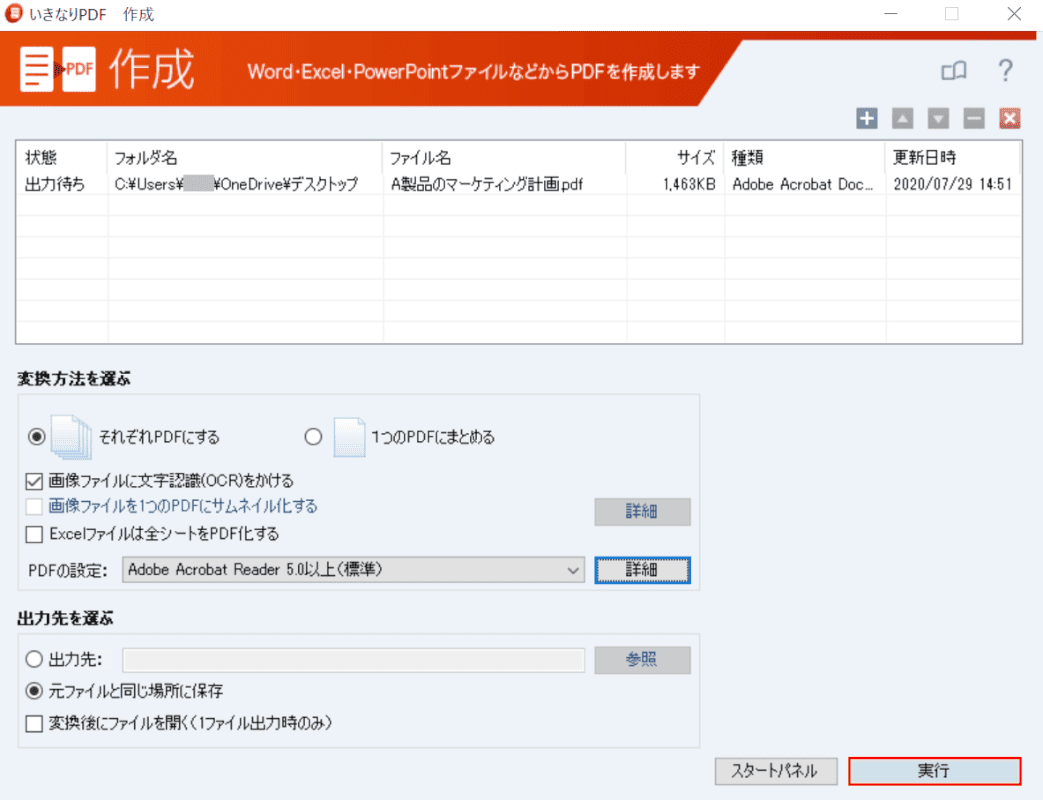Image resolution: width=1043 pixels, height=800 pixels.
Task: Sort by 状態 column header
Action: tap(61, 158)
